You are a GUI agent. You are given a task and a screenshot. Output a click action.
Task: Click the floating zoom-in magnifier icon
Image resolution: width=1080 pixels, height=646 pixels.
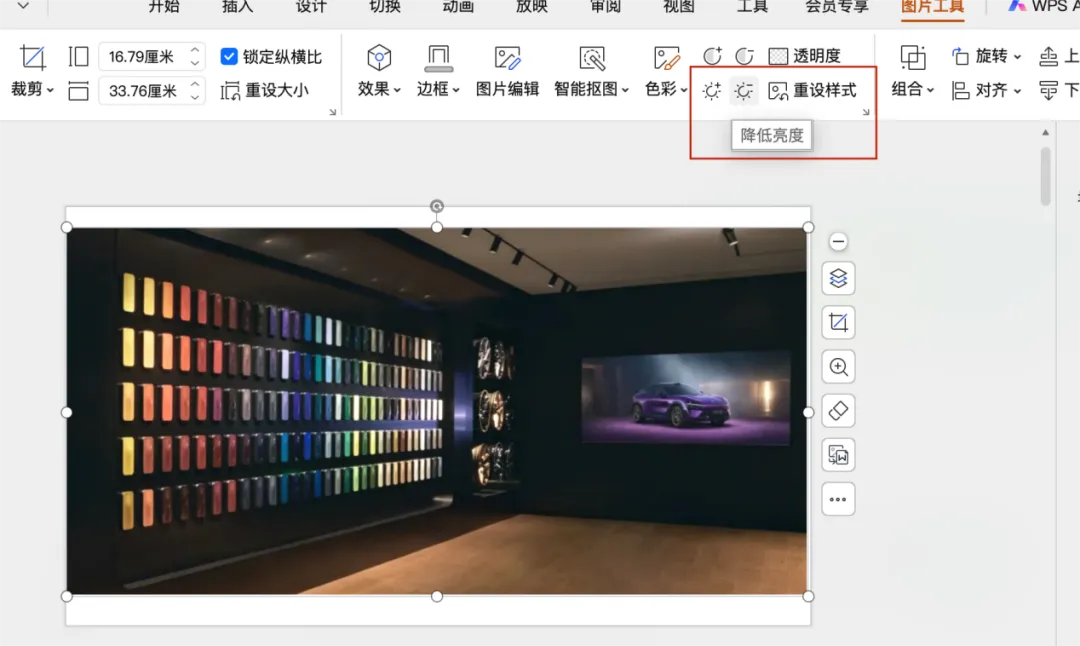(x=838, y=366)
